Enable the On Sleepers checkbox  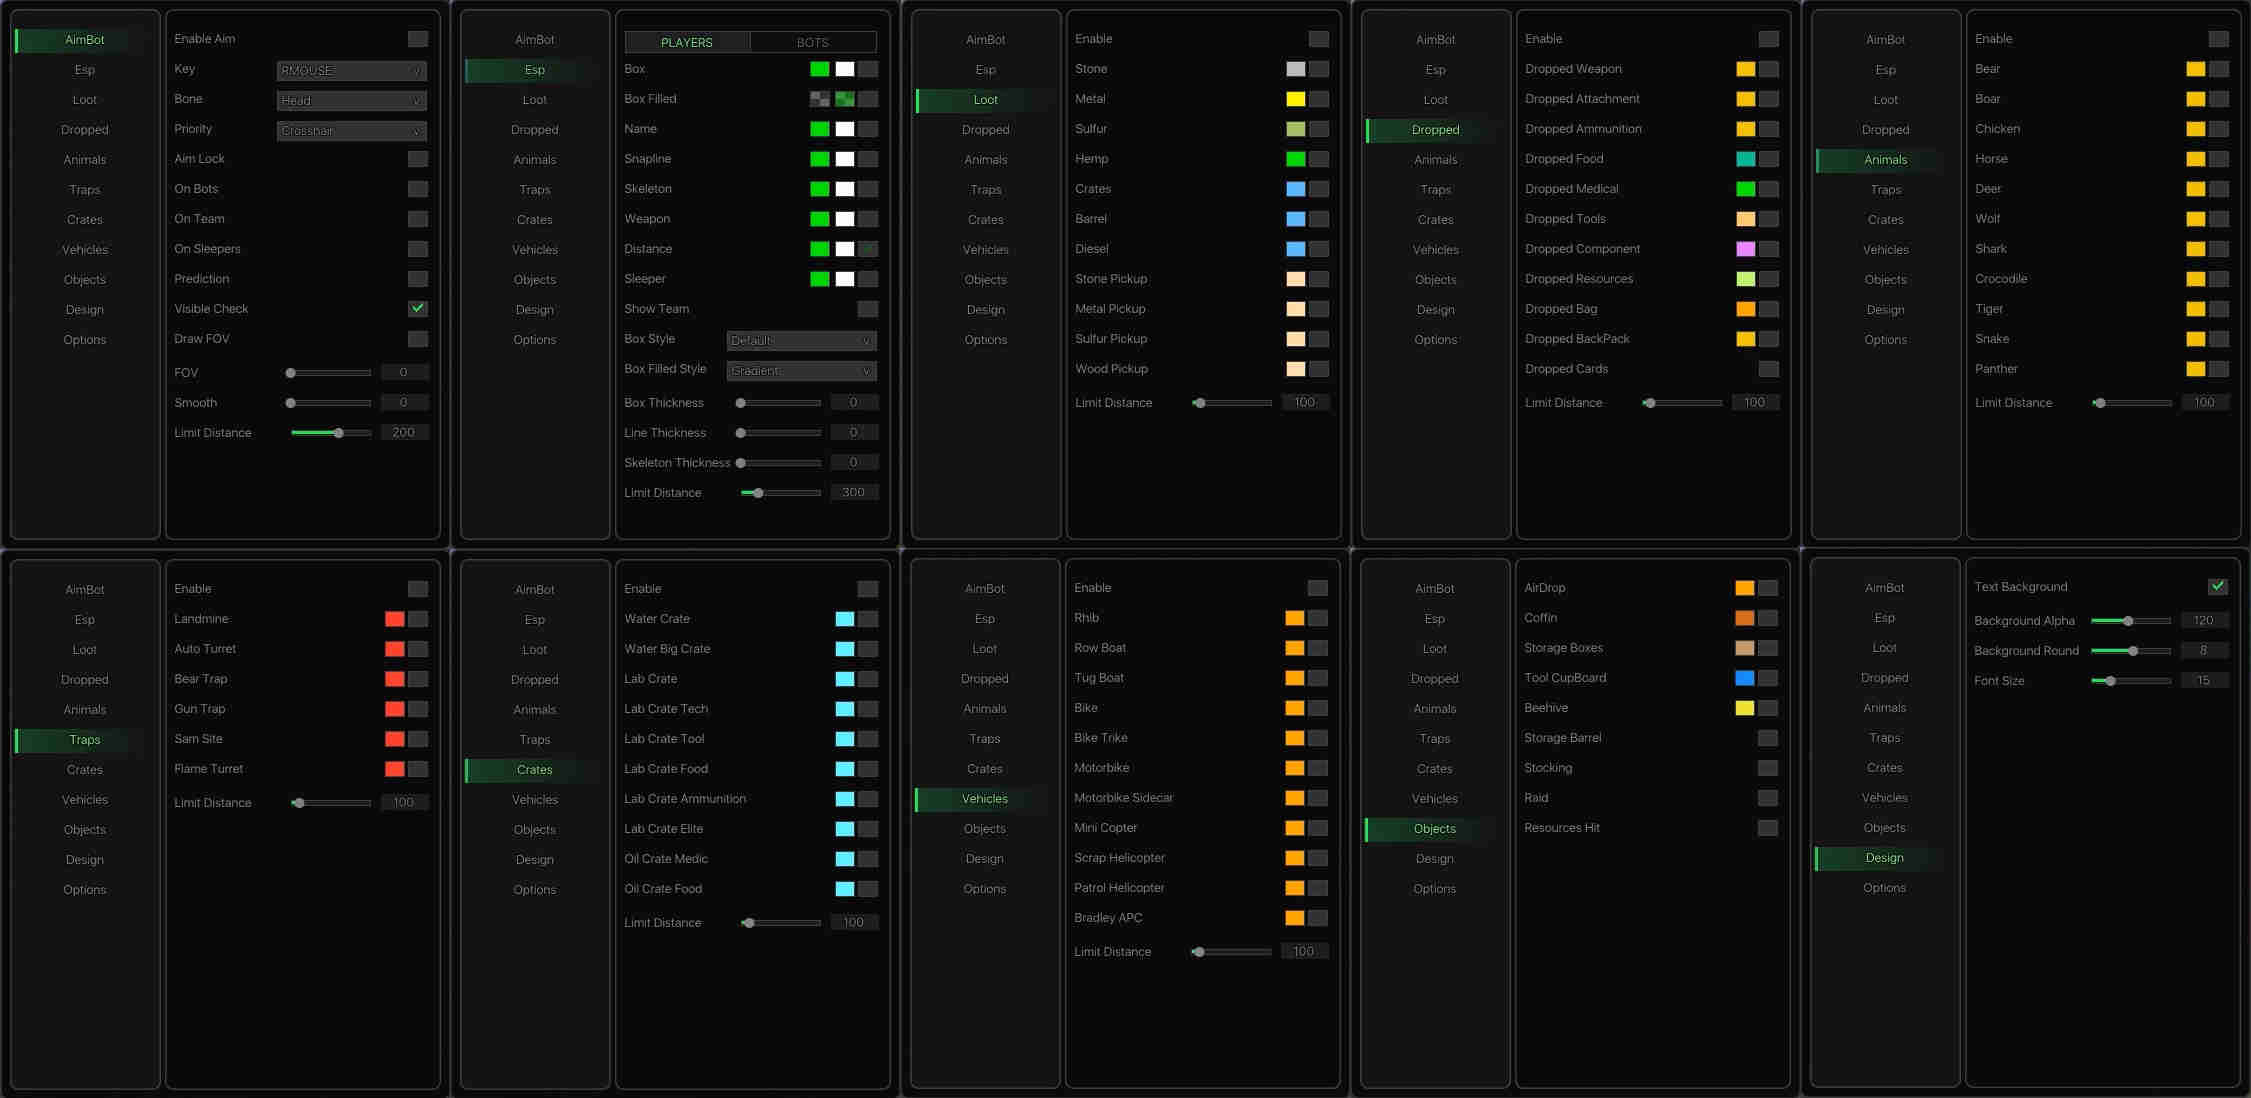pos(418,249)
